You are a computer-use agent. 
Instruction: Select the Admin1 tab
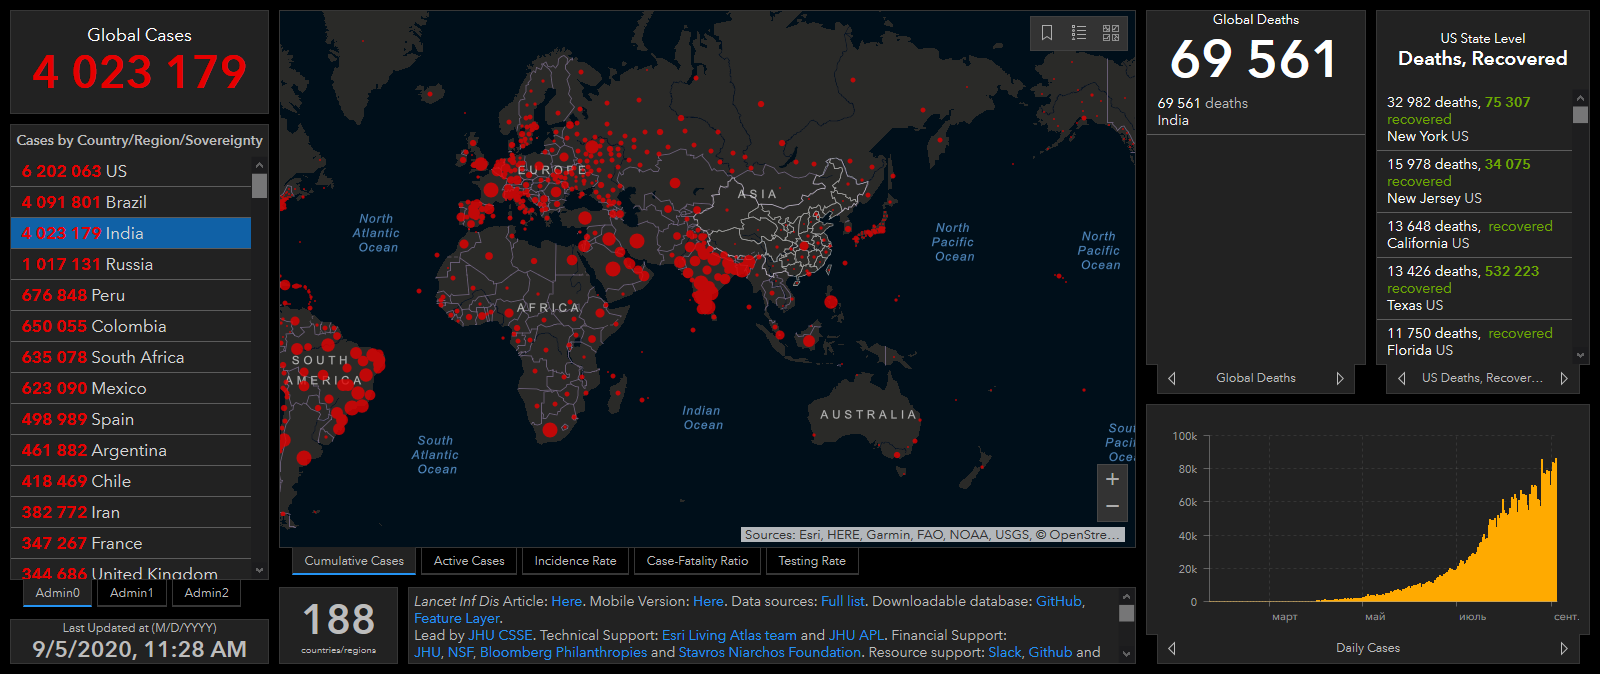coord(132,593)
